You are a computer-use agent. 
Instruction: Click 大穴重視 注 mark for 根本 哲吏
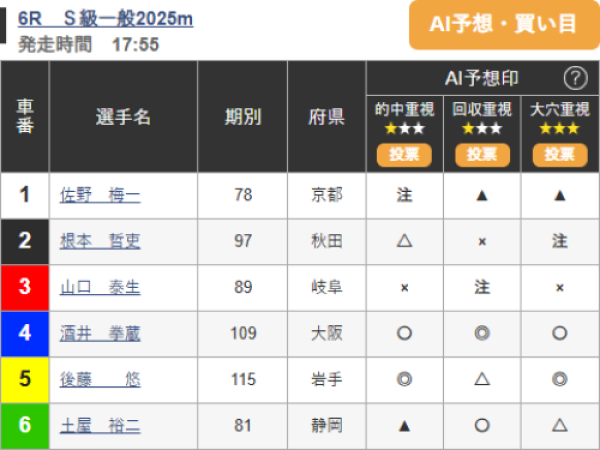click(560, 241)
